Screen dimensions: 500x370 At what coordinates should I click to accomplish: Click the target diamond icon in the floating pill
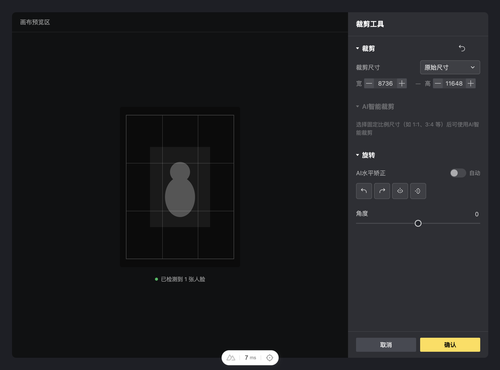(270, 358)
